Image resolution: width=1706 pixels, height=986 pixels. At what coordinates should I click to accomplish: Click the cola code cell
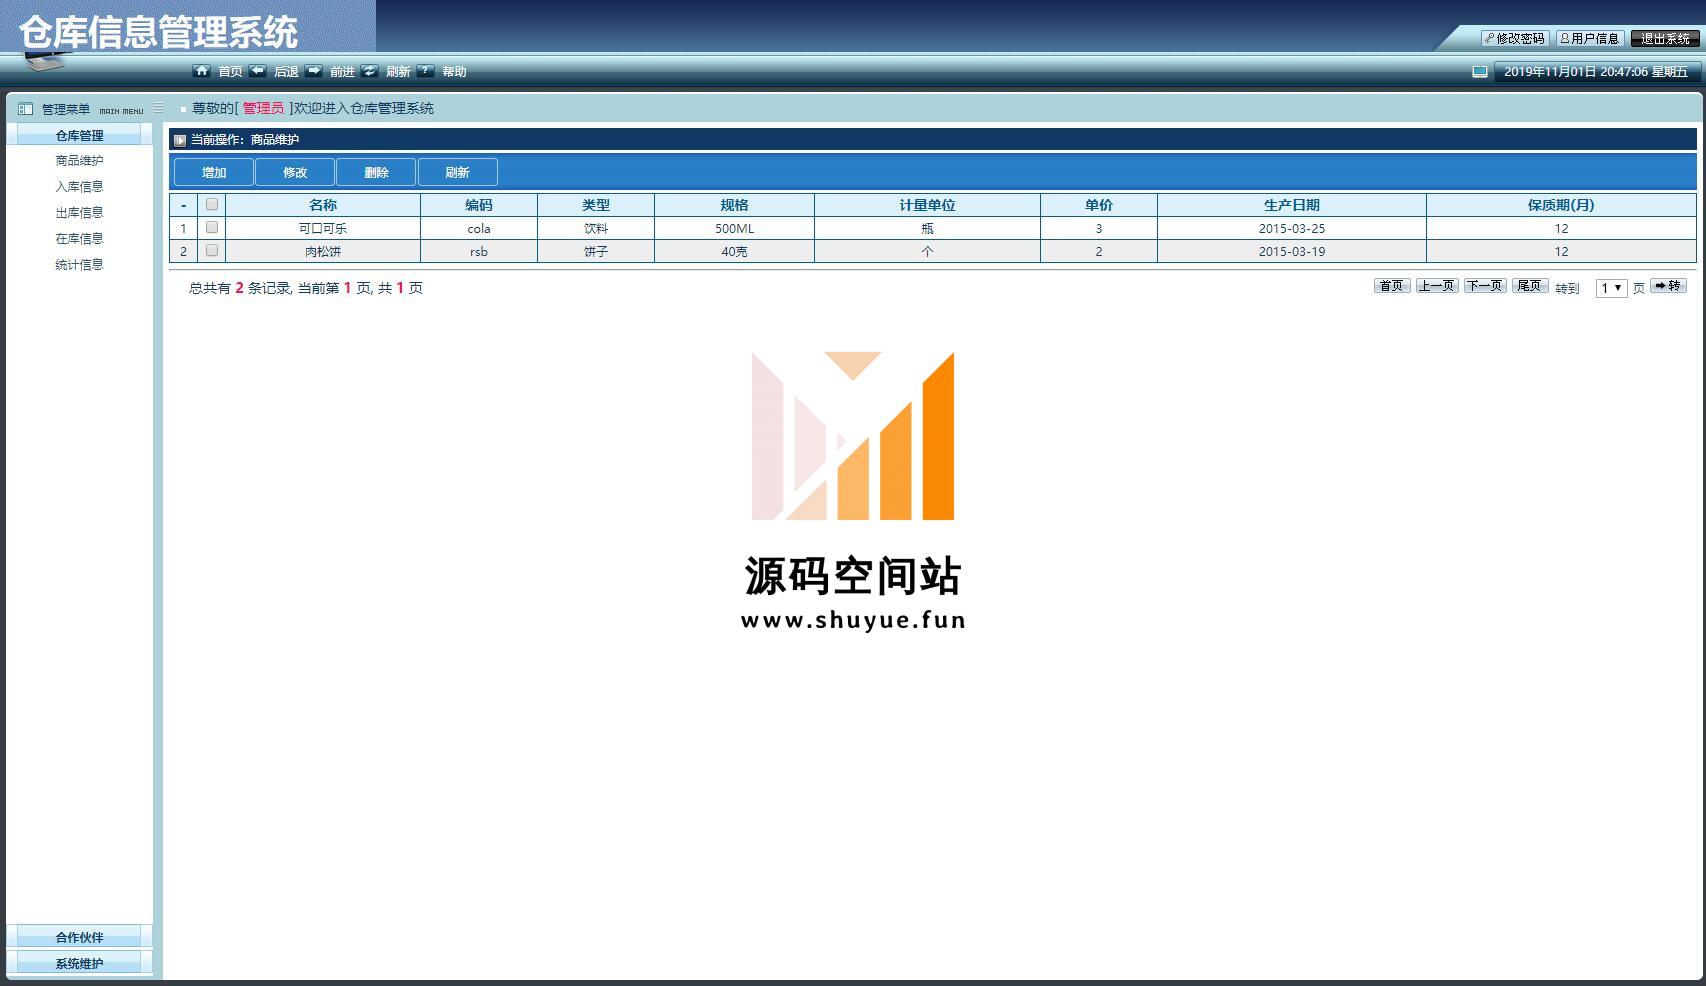click(479, 229)
